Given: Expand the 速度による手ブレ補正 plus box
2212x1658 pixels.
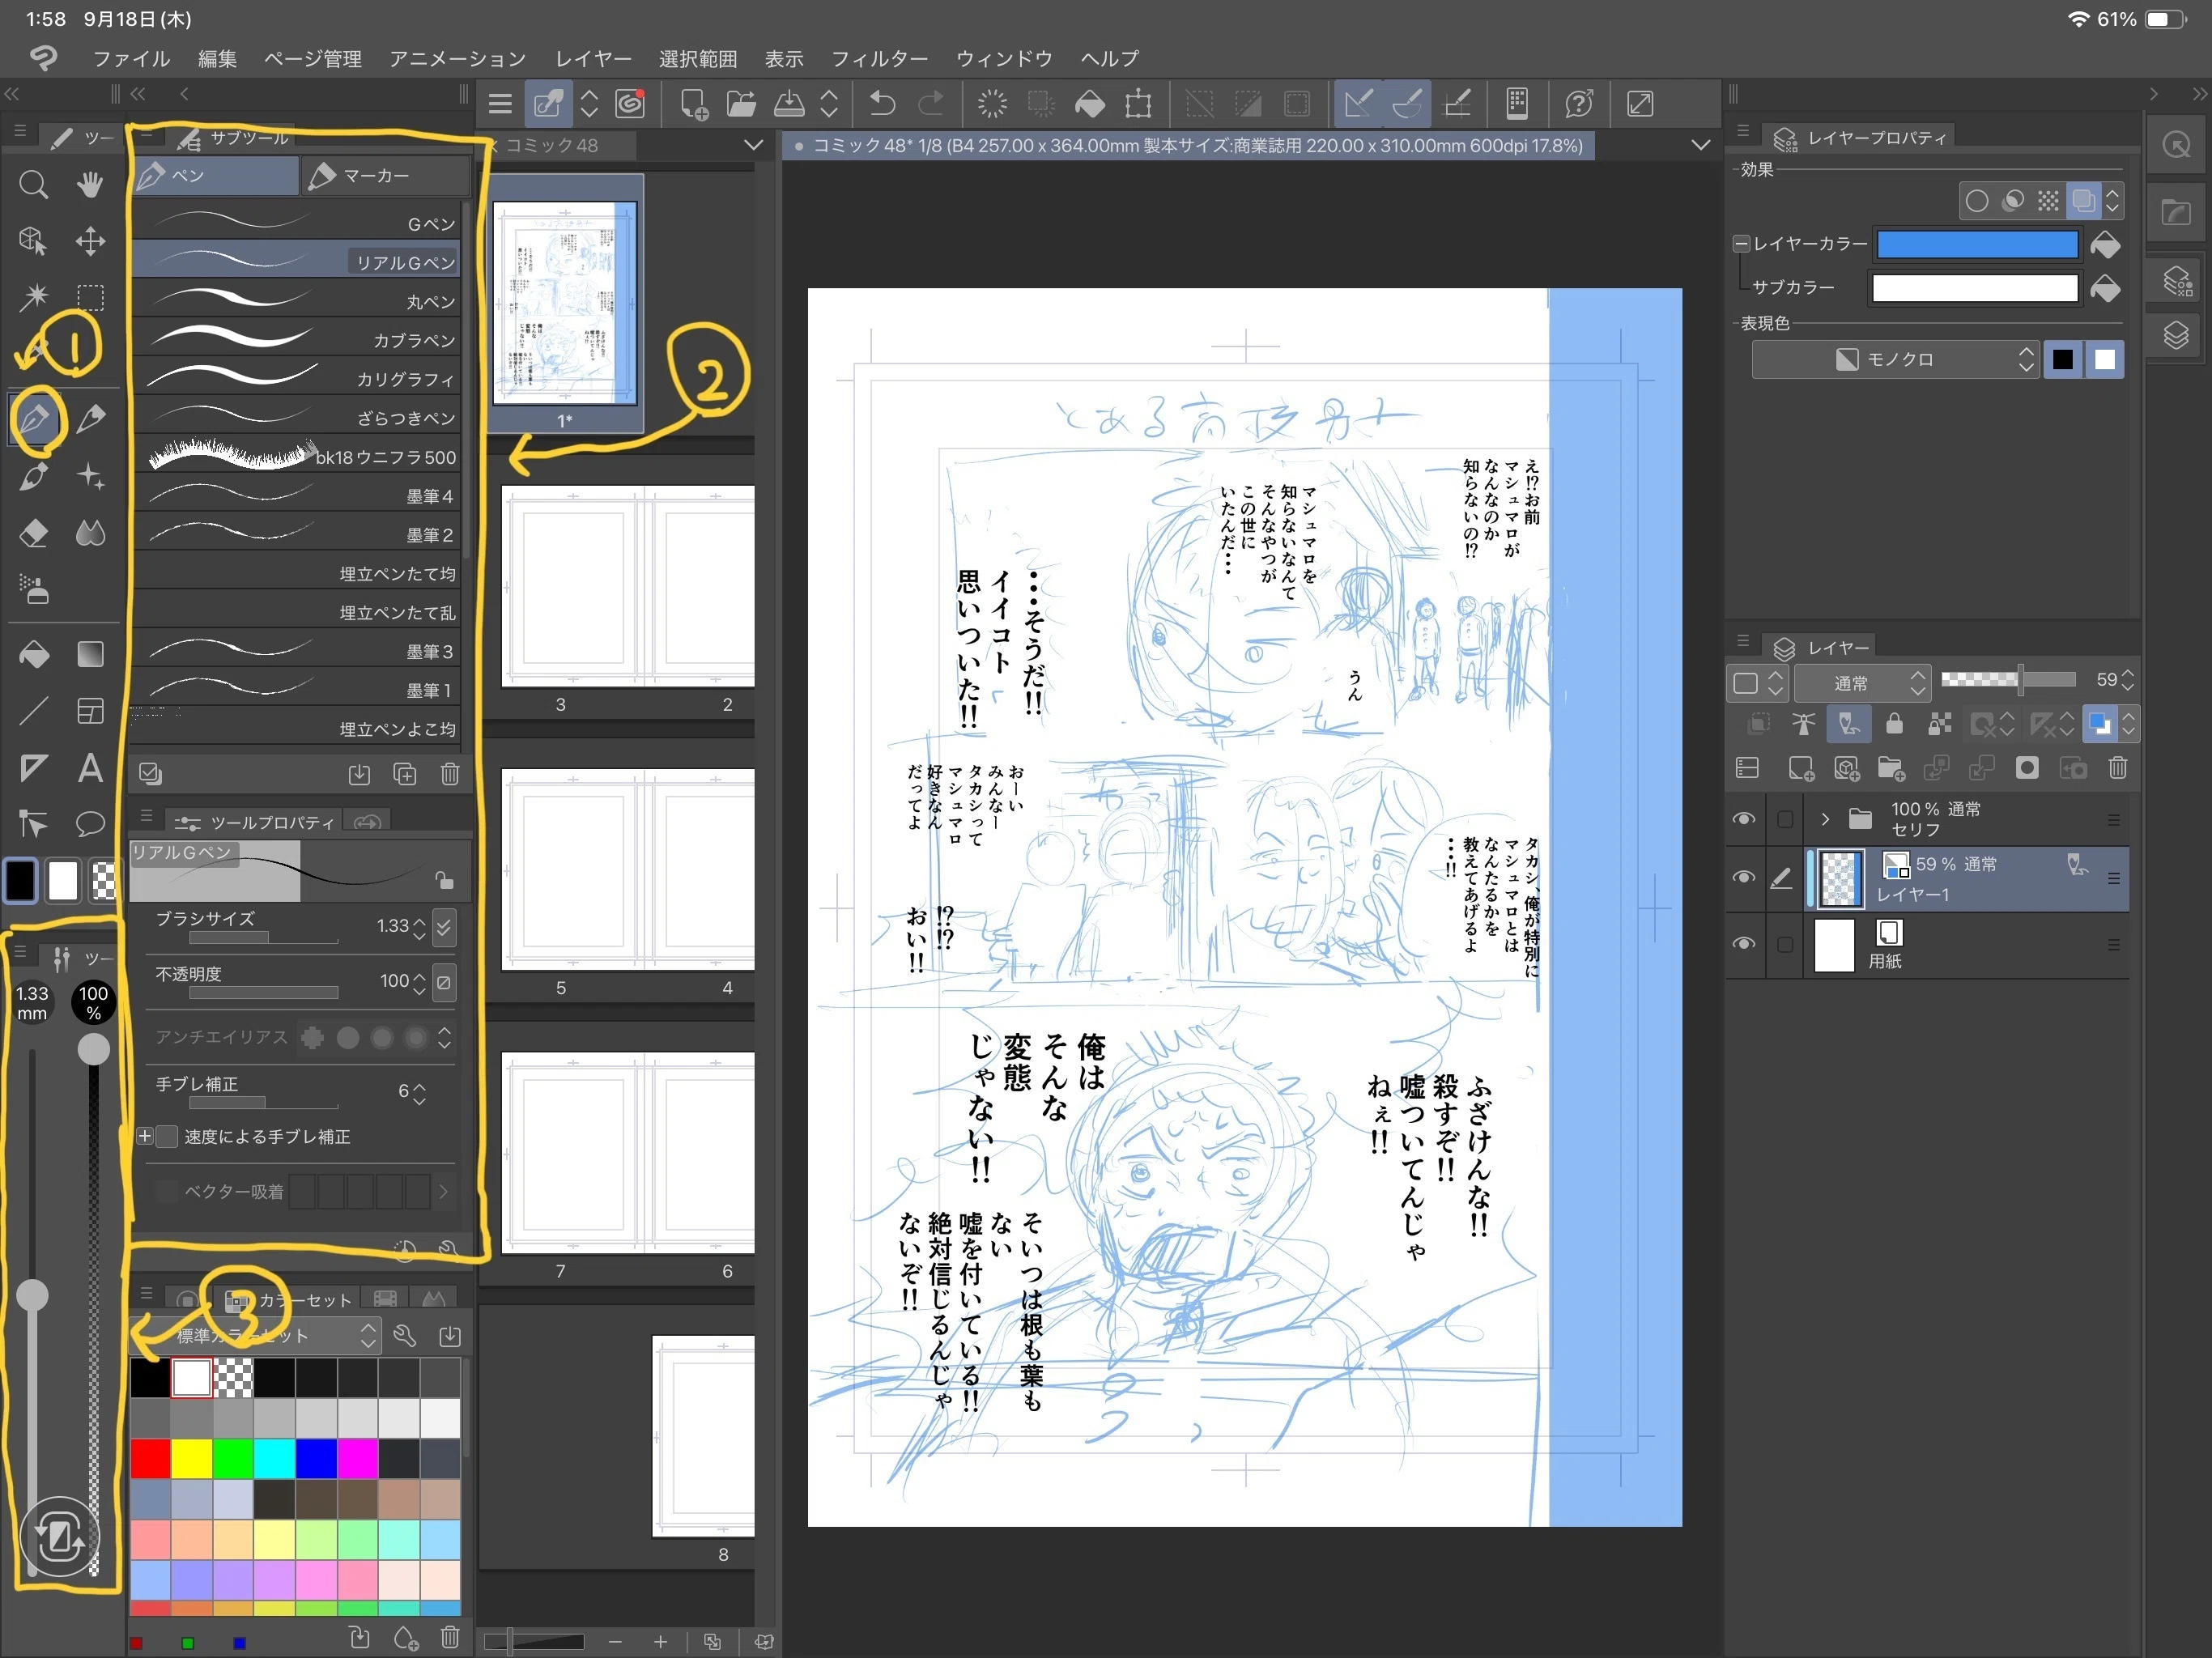Looking at the screenshot, I should pyautogui.click(x=145, y=1137).
